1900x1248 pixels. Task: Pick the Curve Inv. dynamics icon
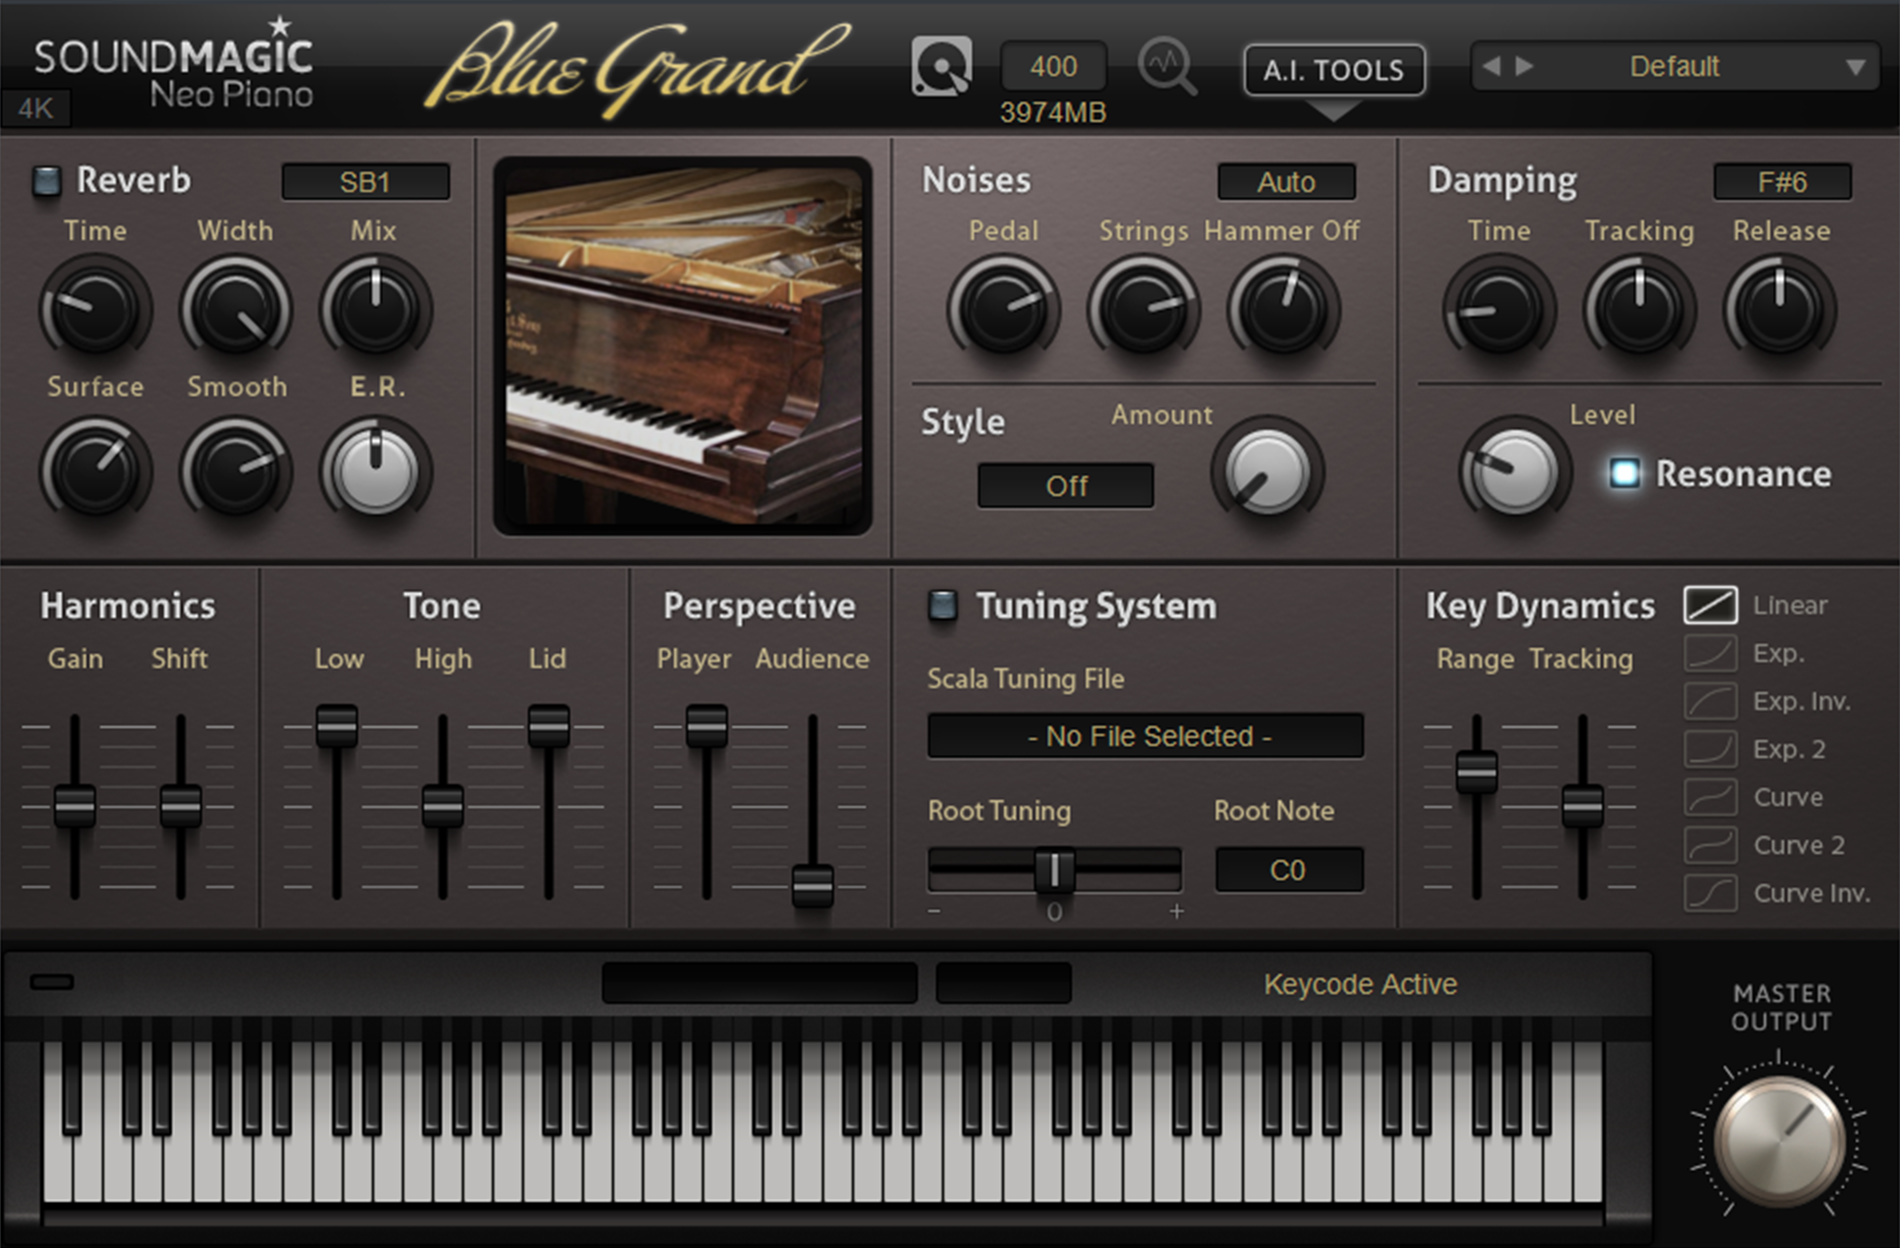point(1710,893)
